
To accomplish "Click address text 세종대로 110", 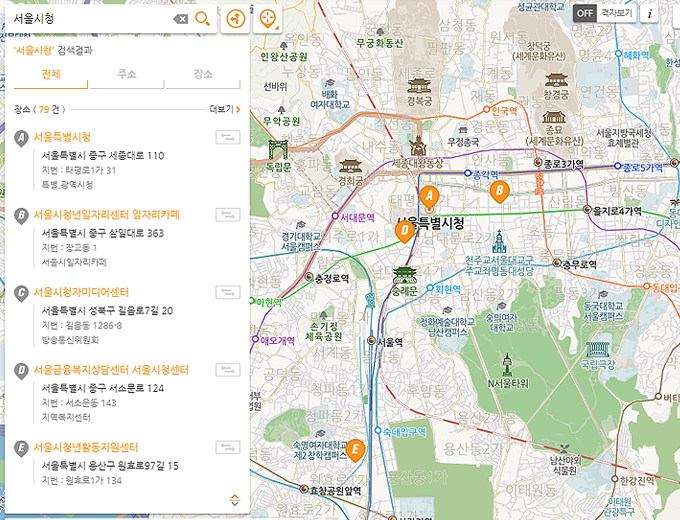I will pos(136,156).
